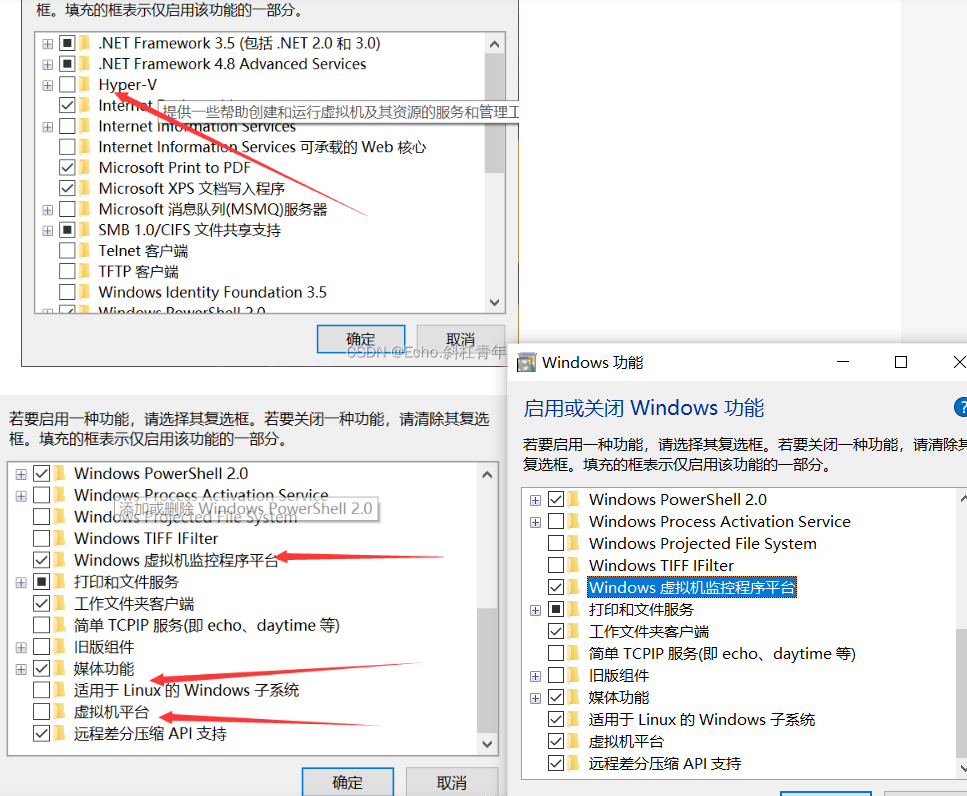Click folder icon beside 虚拟机平台 in right dialog
Viewport: 967px width, 796px height.
(x=574, y=741)
